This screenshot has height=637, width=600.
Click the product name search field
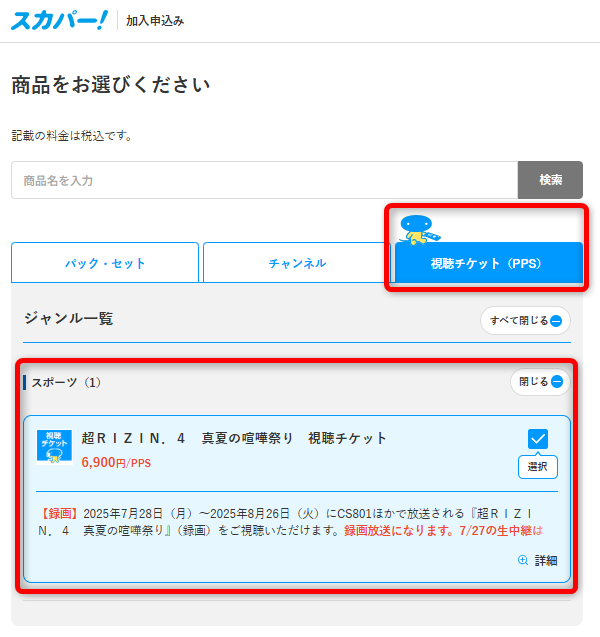[264, 180]
